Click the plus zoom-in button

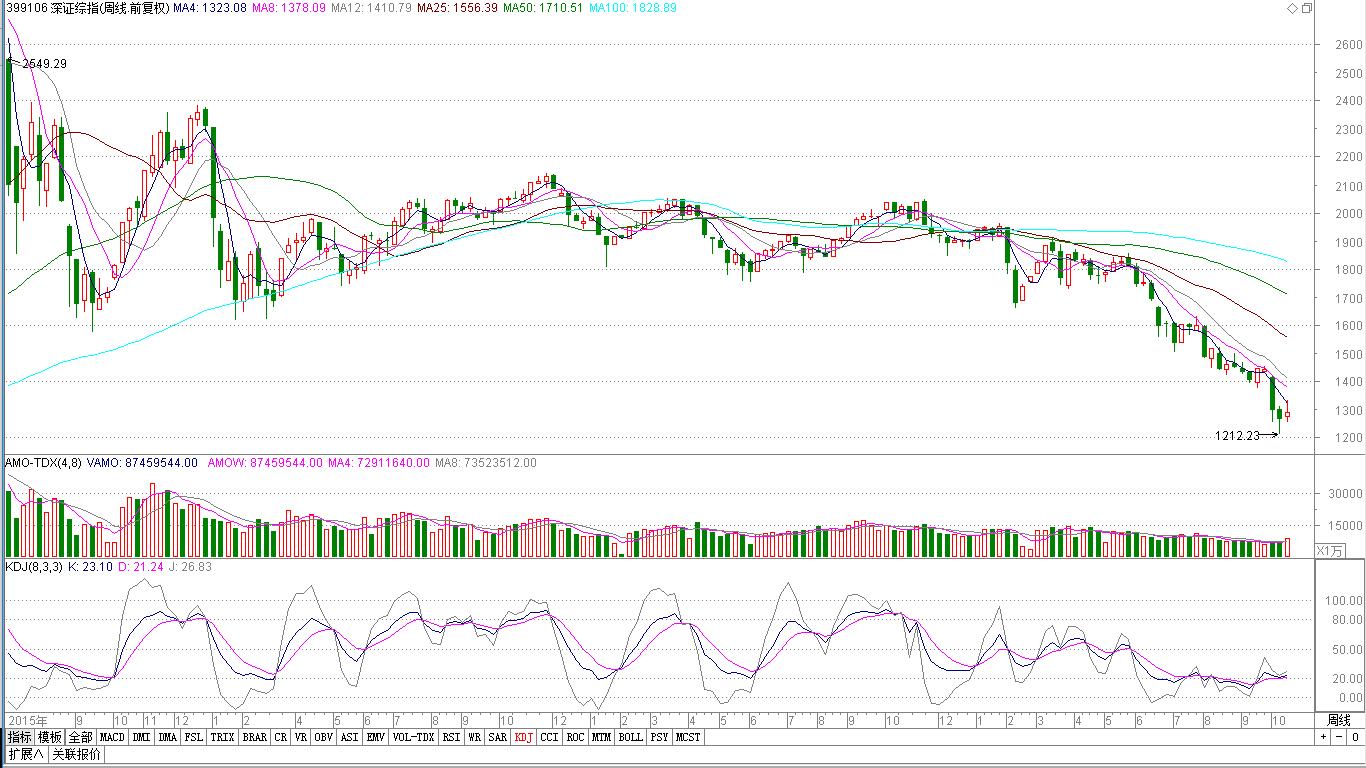coord(1323,737)
